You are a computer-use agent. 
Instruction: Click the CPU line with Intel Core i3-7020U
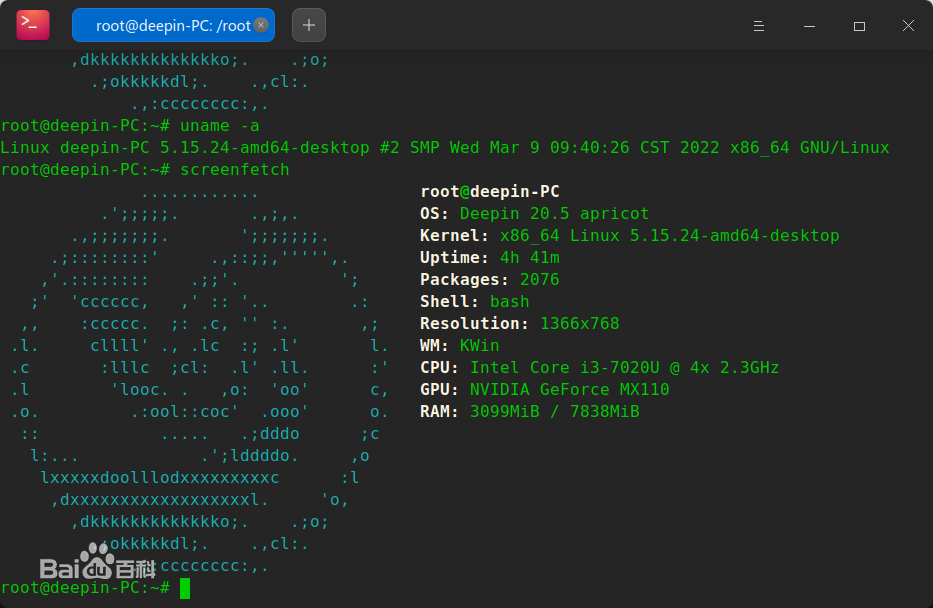599,368
